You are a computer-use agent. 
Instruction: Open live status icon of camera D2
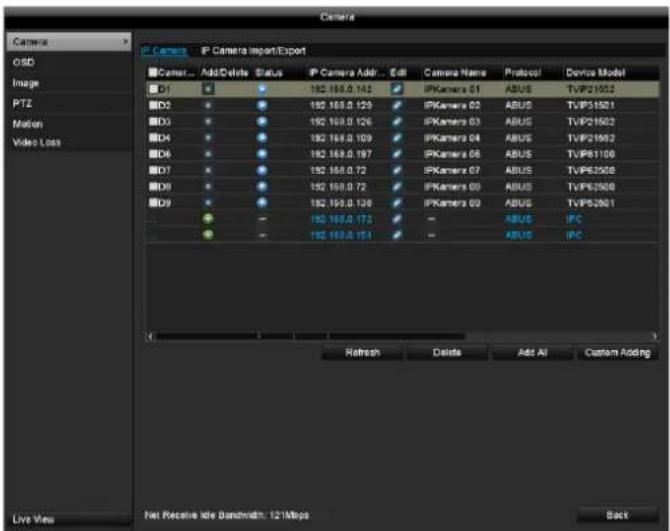point(262,105)
